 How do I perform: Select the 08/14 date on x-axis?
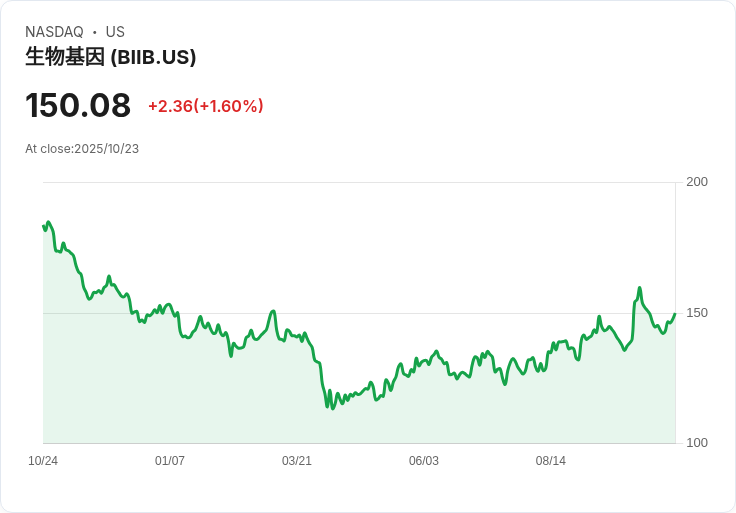point(551,461)
